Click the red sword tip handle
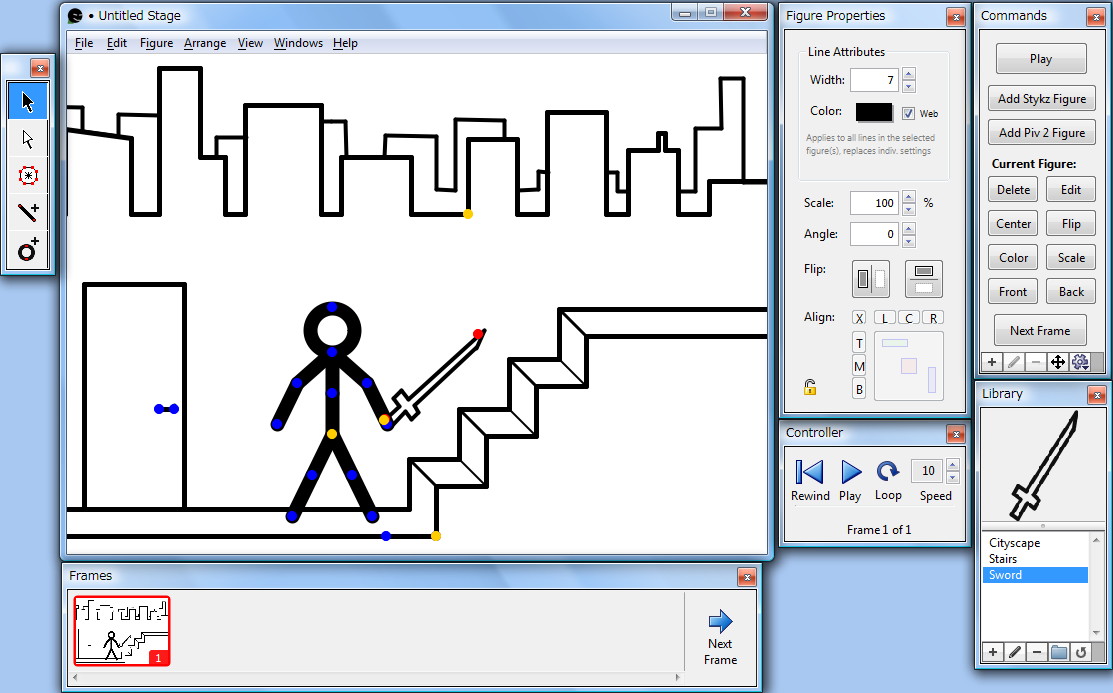This screenshot has width=1113, height=693. tap(478, 334)
